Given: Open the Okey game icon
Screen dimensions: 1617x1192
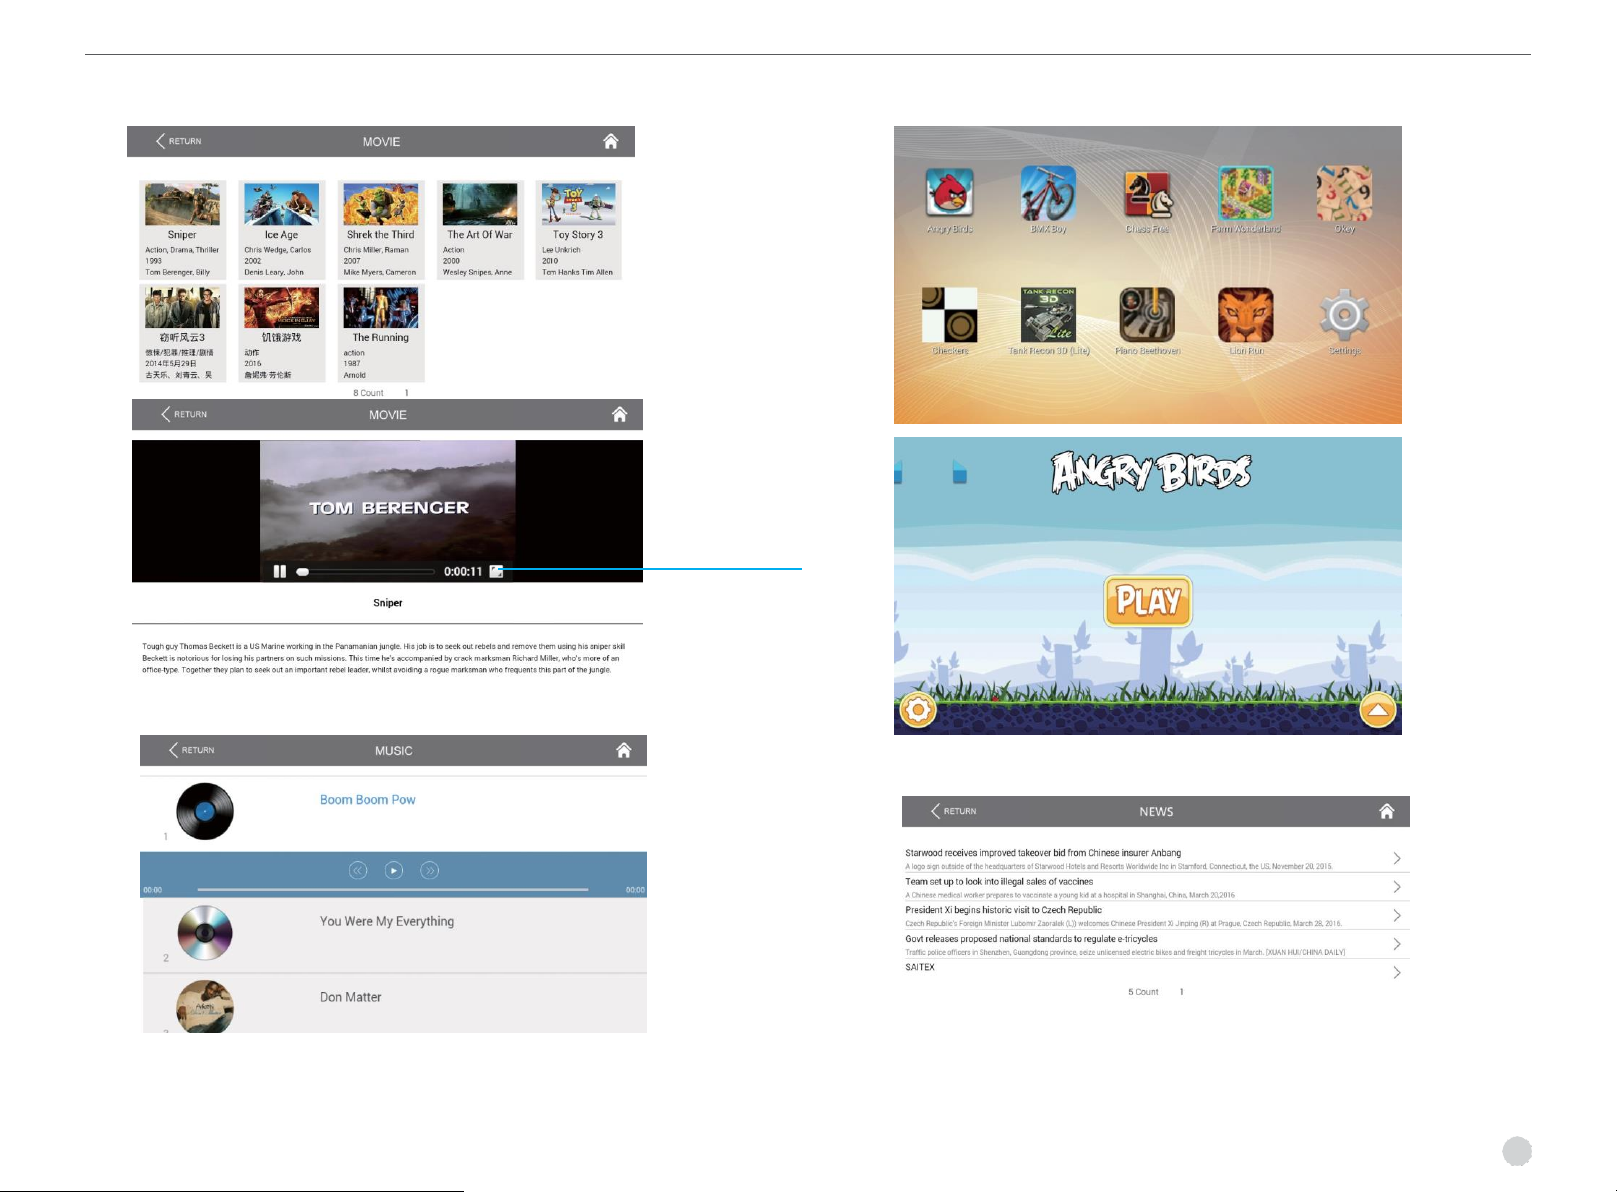Looking at the screenshot, I should [x=1344, y=193].
